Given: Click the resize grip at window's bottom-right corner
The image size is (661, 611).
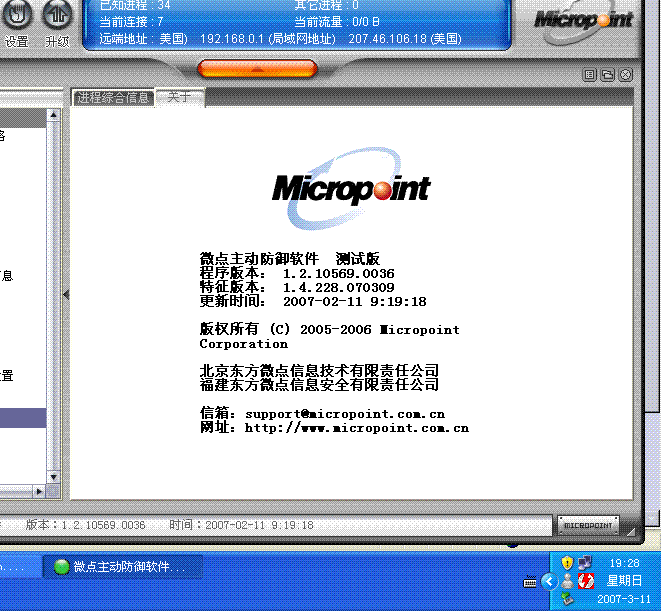Looking at the screenshot, I should pos(631,532).
